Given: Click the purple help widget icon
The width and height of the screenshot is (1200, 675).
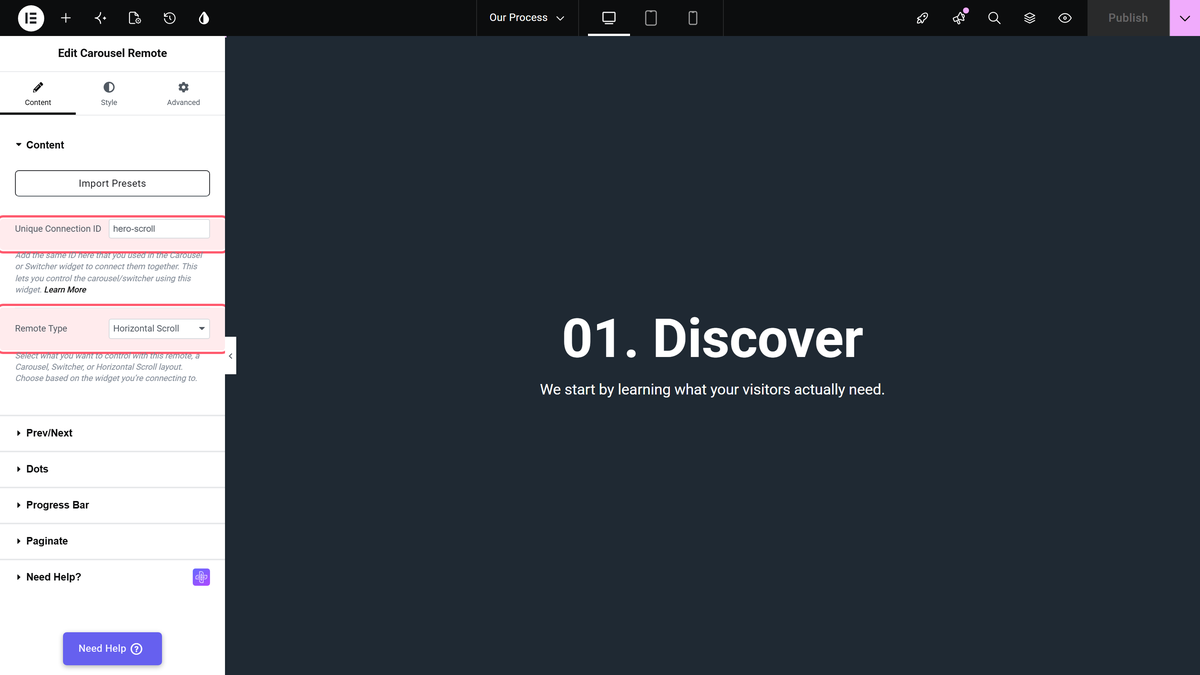Looking at the screenshot, I should (x=201, y=577).
